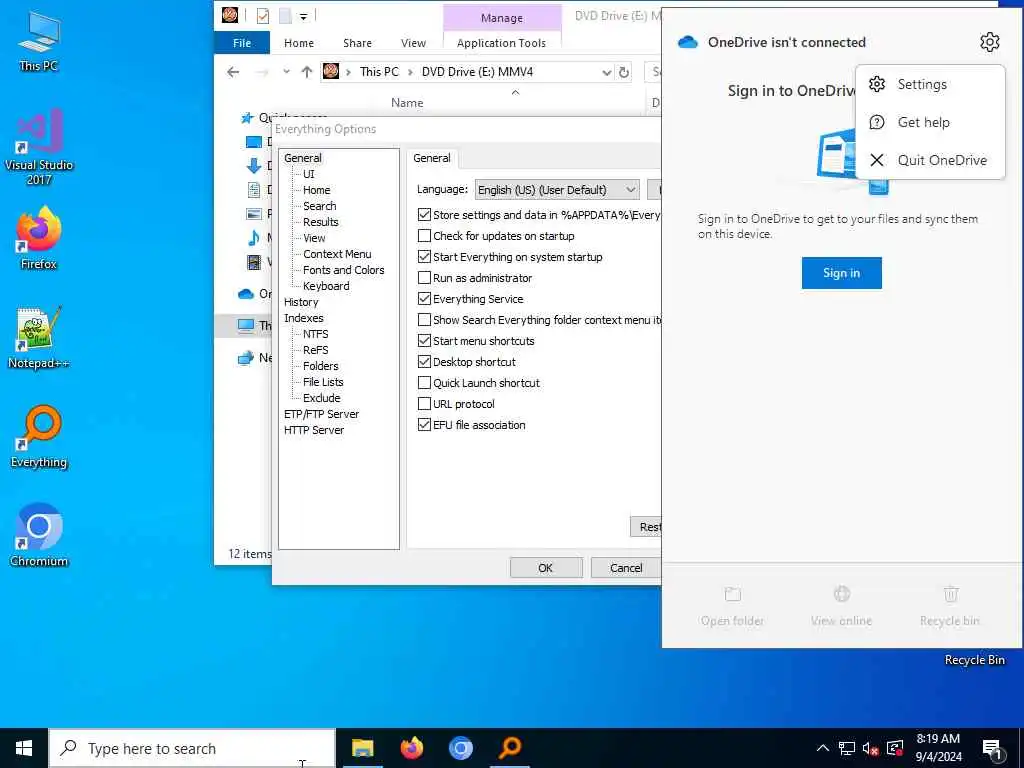Click Explorer back arrow
Viewport: 1024px width, 768px height.
(233, 72)
